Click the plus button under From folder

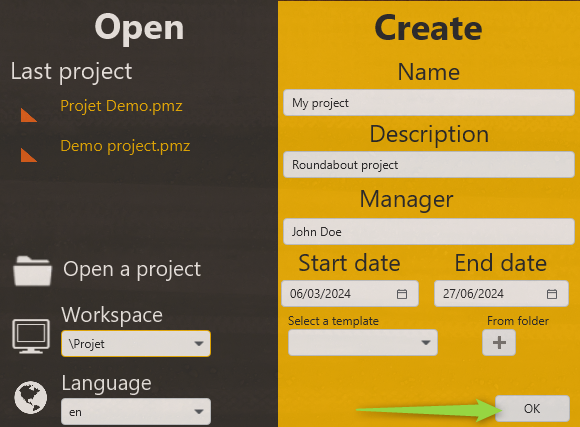[499, 343]
